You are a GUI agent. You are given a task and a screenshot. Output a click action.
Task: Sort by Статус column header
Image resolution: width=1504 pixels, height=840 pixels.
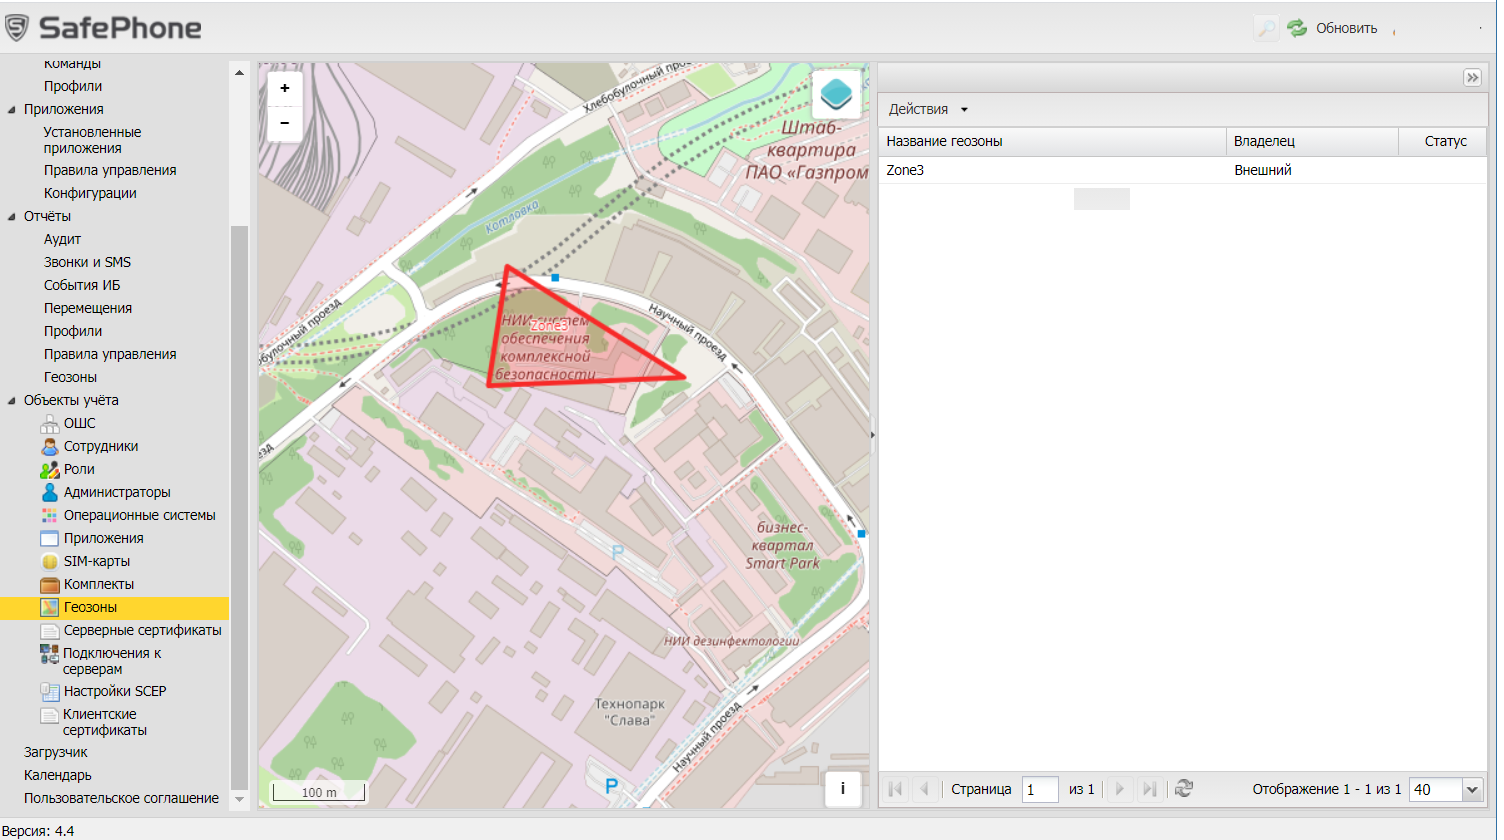point(1443,141)
